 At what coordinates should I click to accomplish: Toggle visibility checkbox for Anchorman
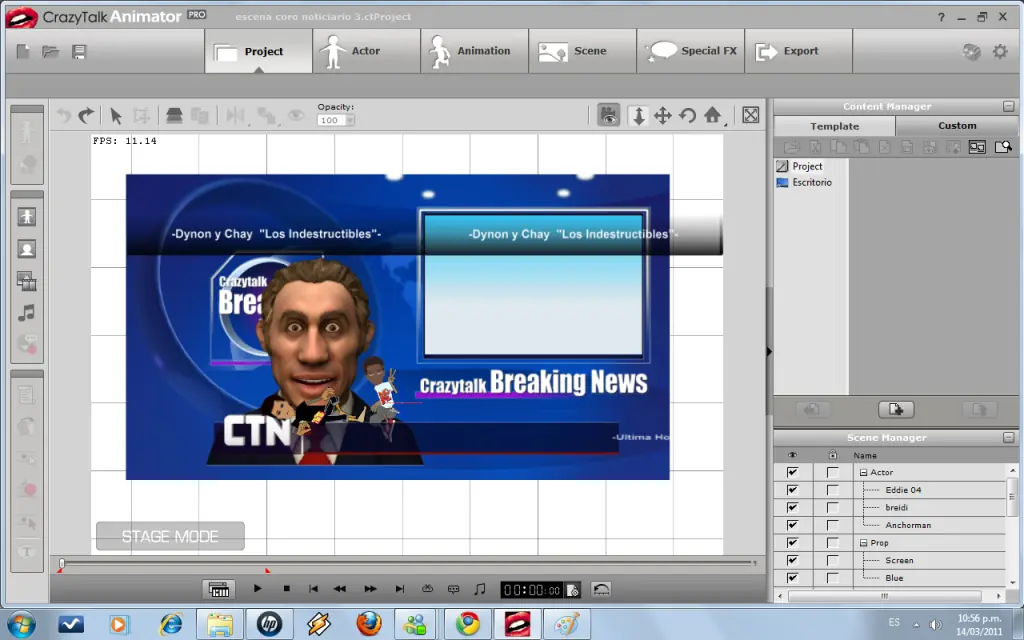(793, 525)
